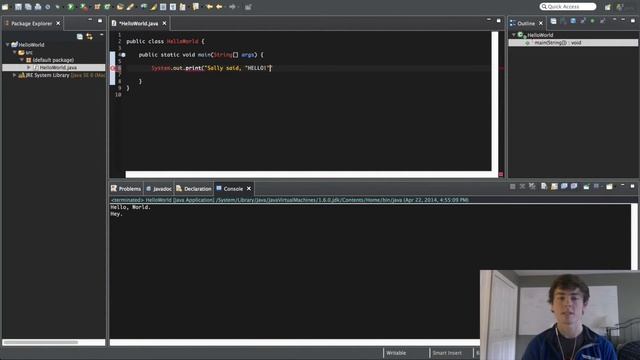Click the terminated HelloWorld launch description
Screen dimensions: 640x360
[290, 200]
